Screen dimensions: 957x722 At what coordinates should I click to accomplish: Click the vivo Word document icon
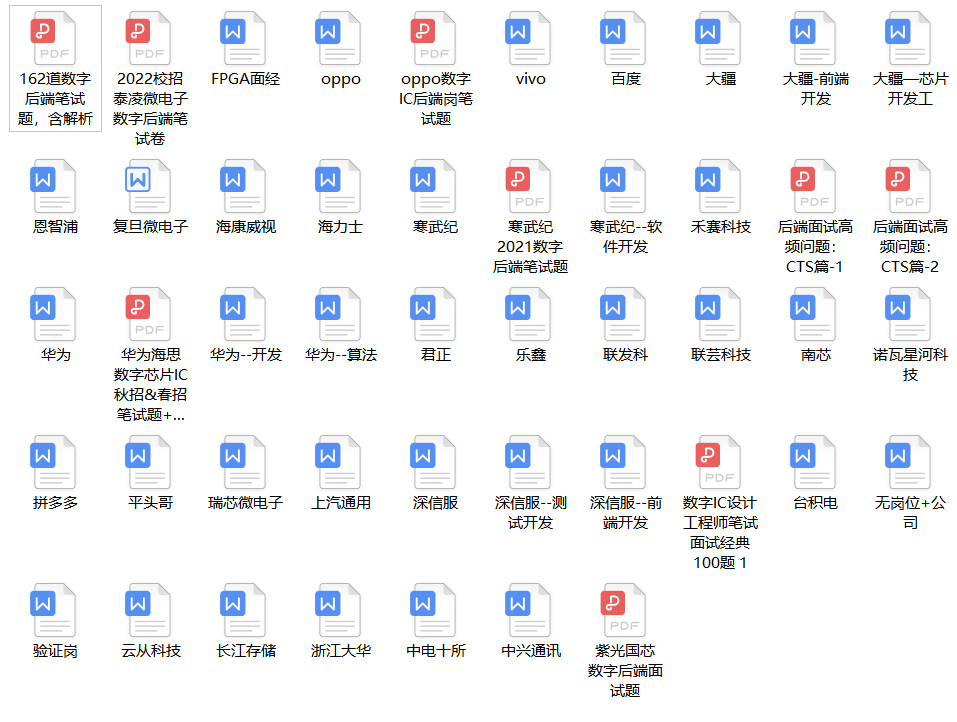[529, 38]
